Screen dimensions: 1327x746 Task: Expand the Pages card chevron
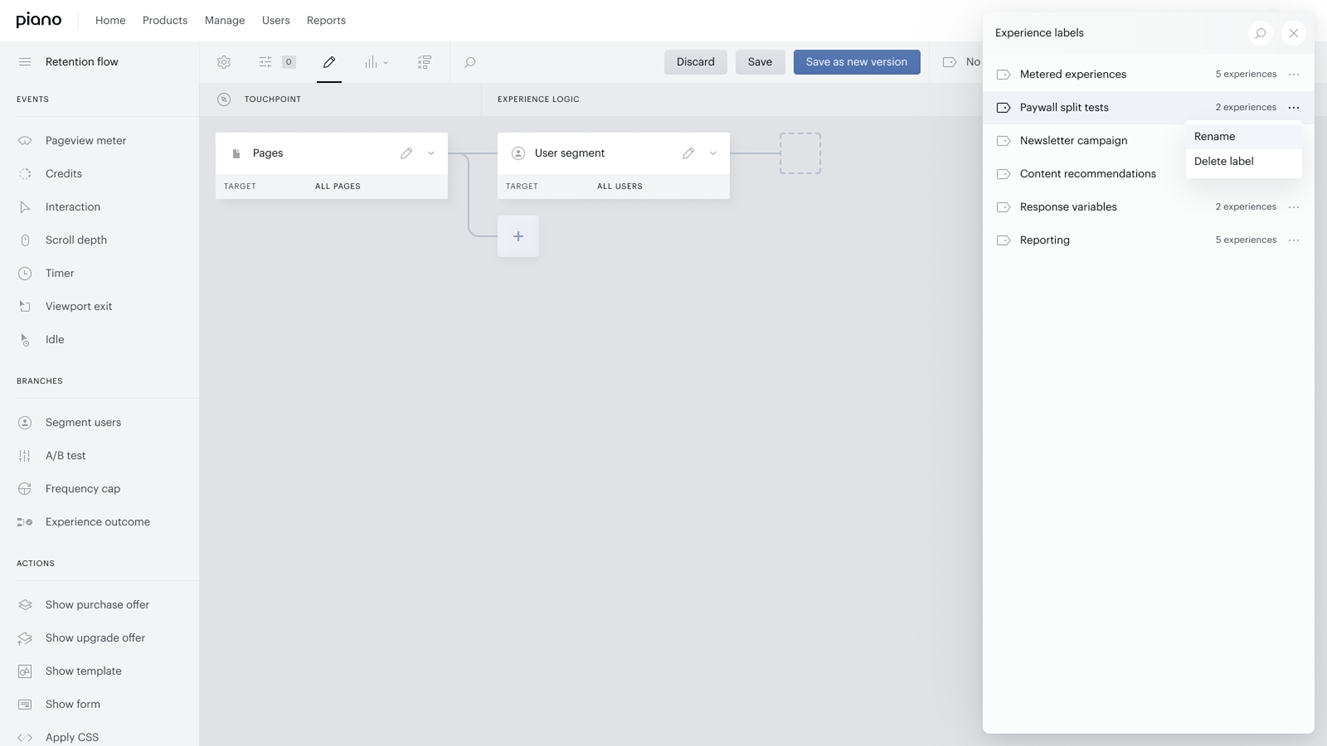coord(431,153)
